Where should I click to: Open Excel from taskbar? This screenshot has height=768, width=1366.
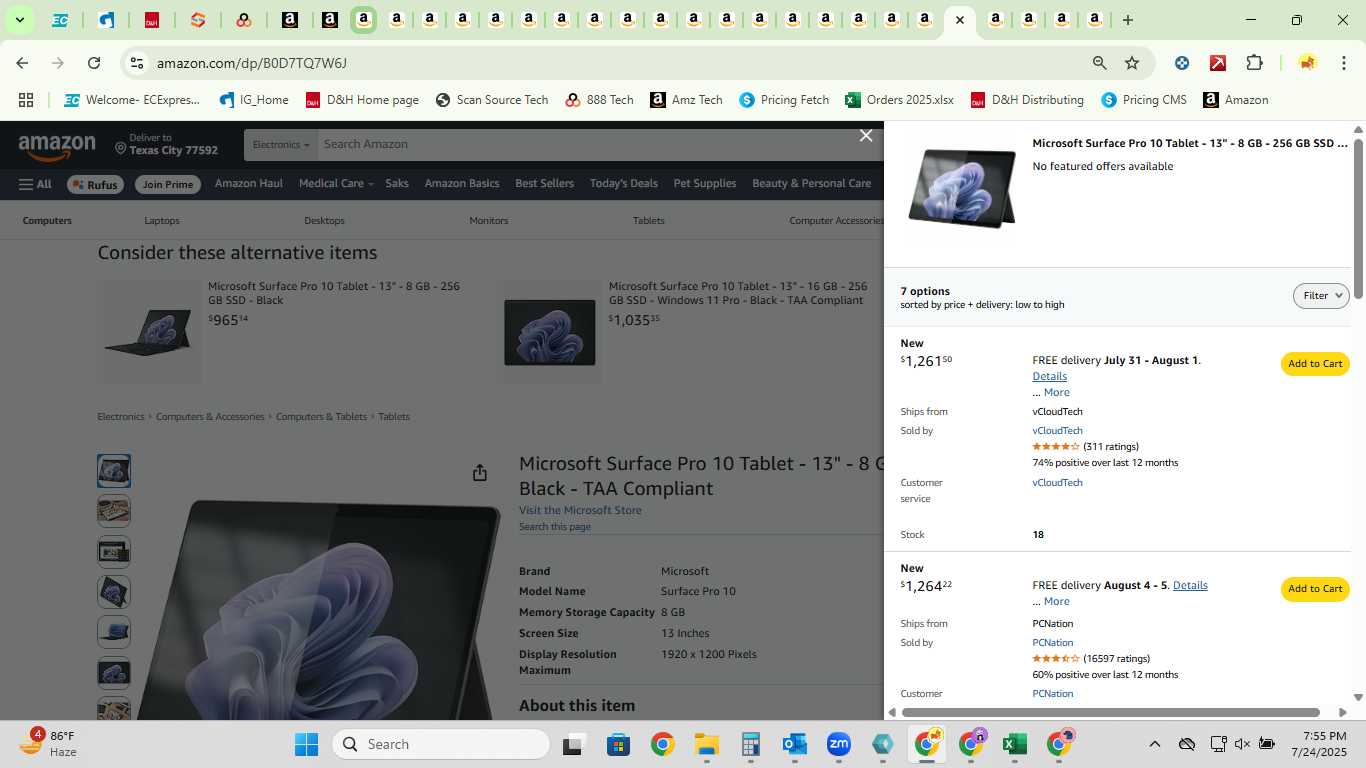coord(1014,744)
